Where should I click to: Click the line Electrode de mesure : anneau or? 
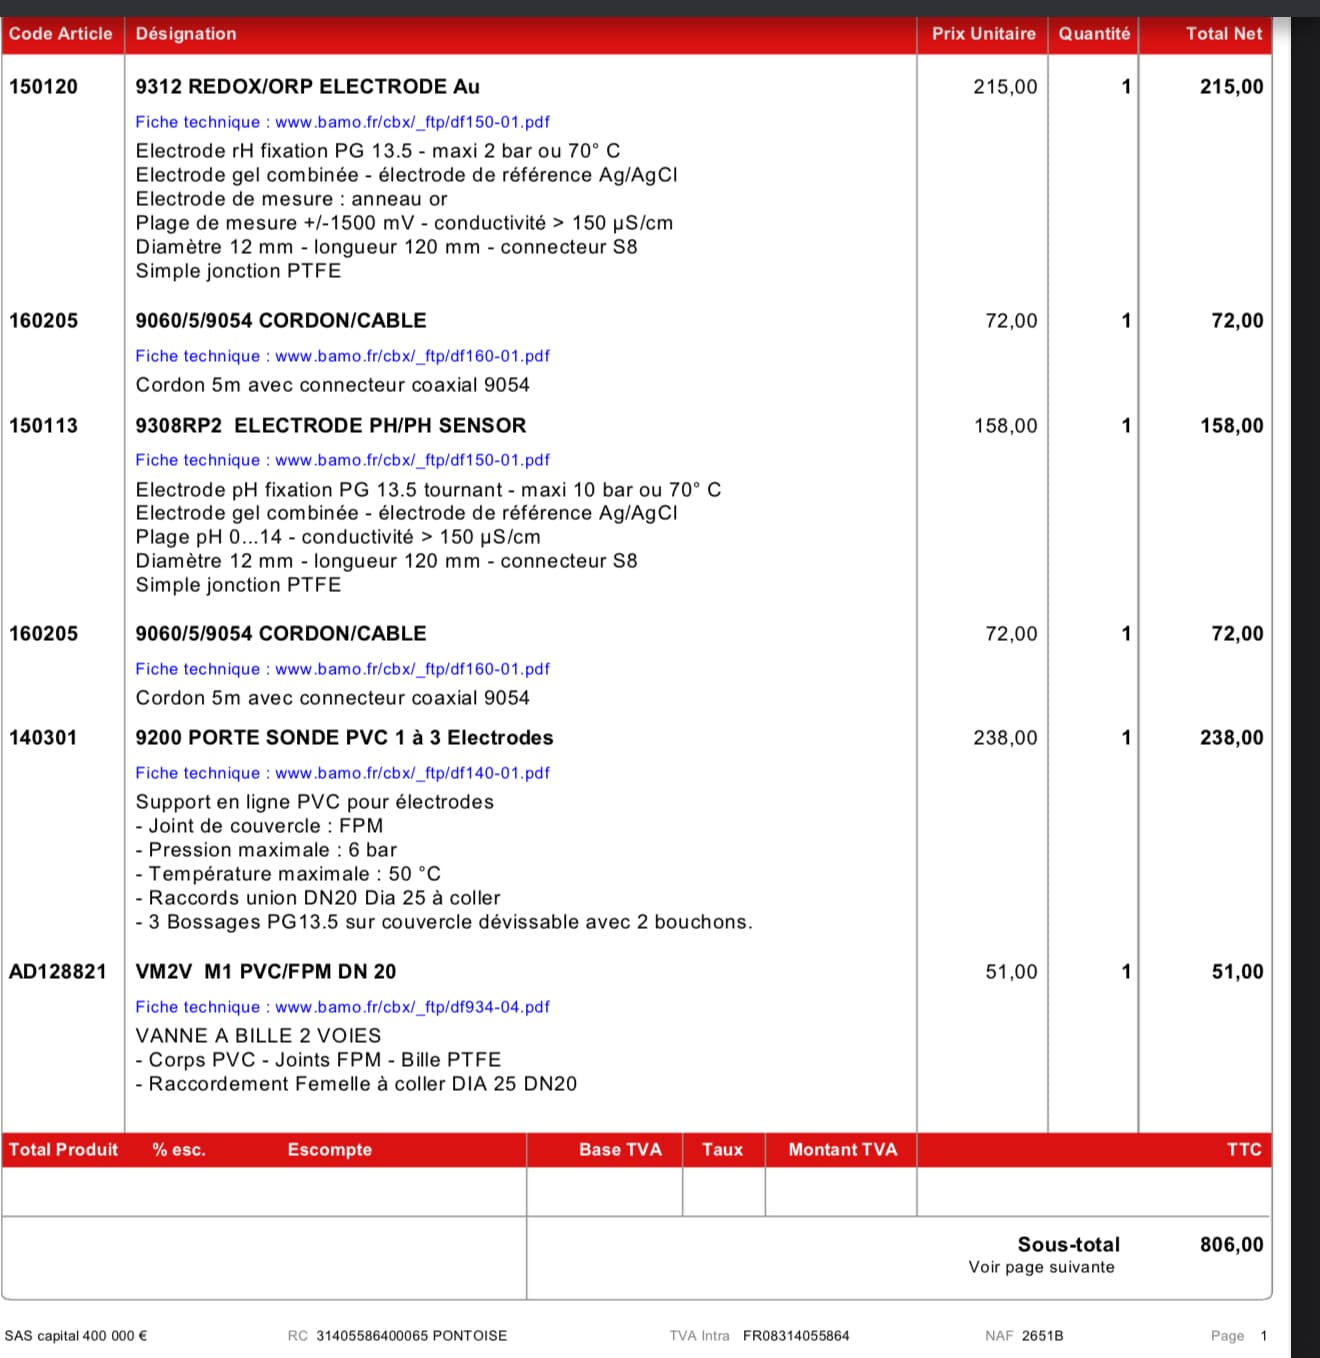(x=291, y=199)
